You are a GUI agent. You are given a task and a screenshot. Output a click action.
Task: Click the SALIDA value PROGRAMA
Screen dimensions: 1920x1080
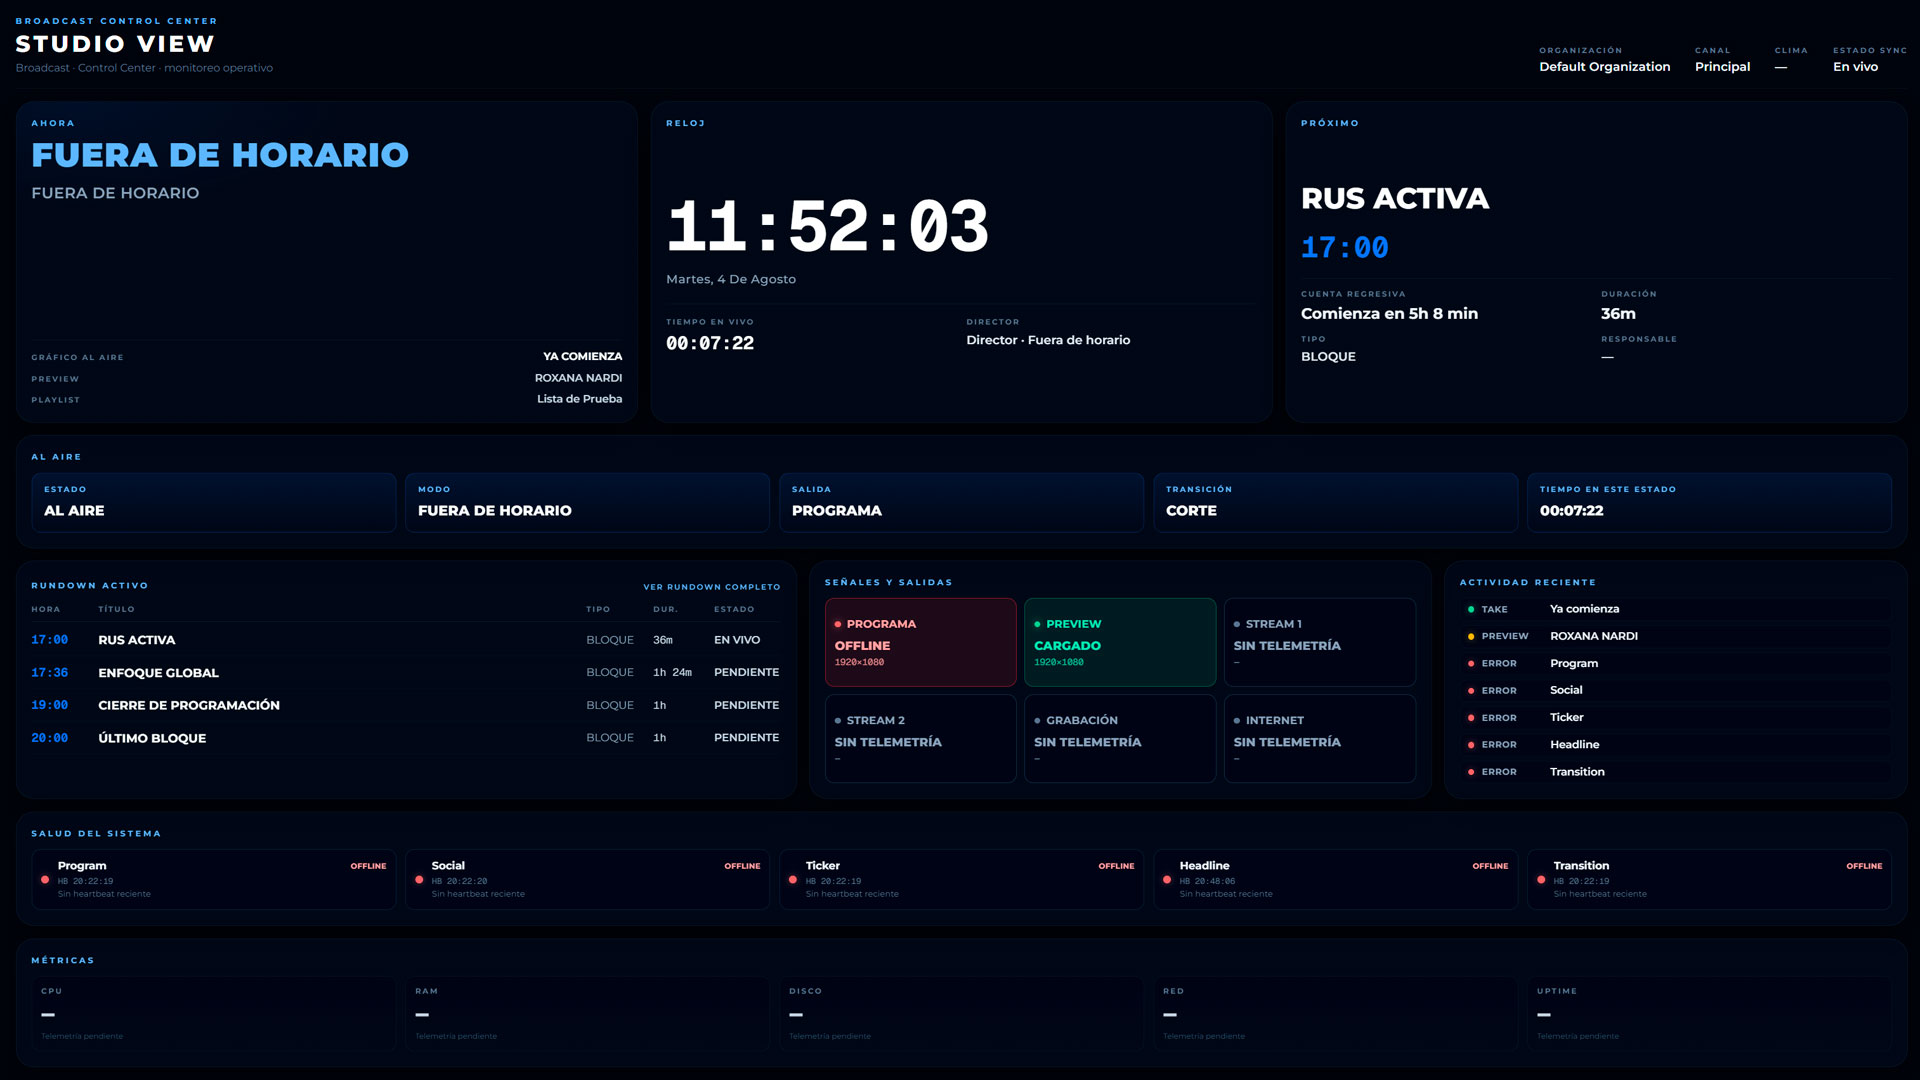[837, 511]
